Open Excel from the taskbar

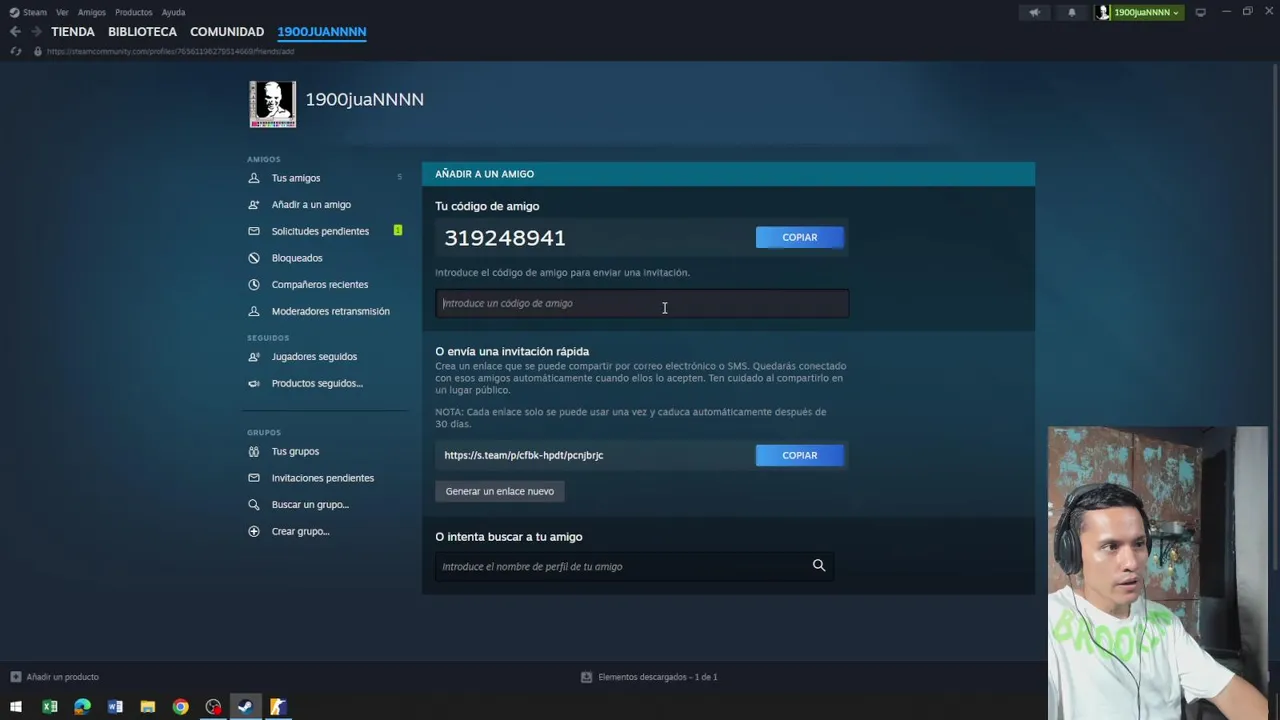click(x=49, y=707)
